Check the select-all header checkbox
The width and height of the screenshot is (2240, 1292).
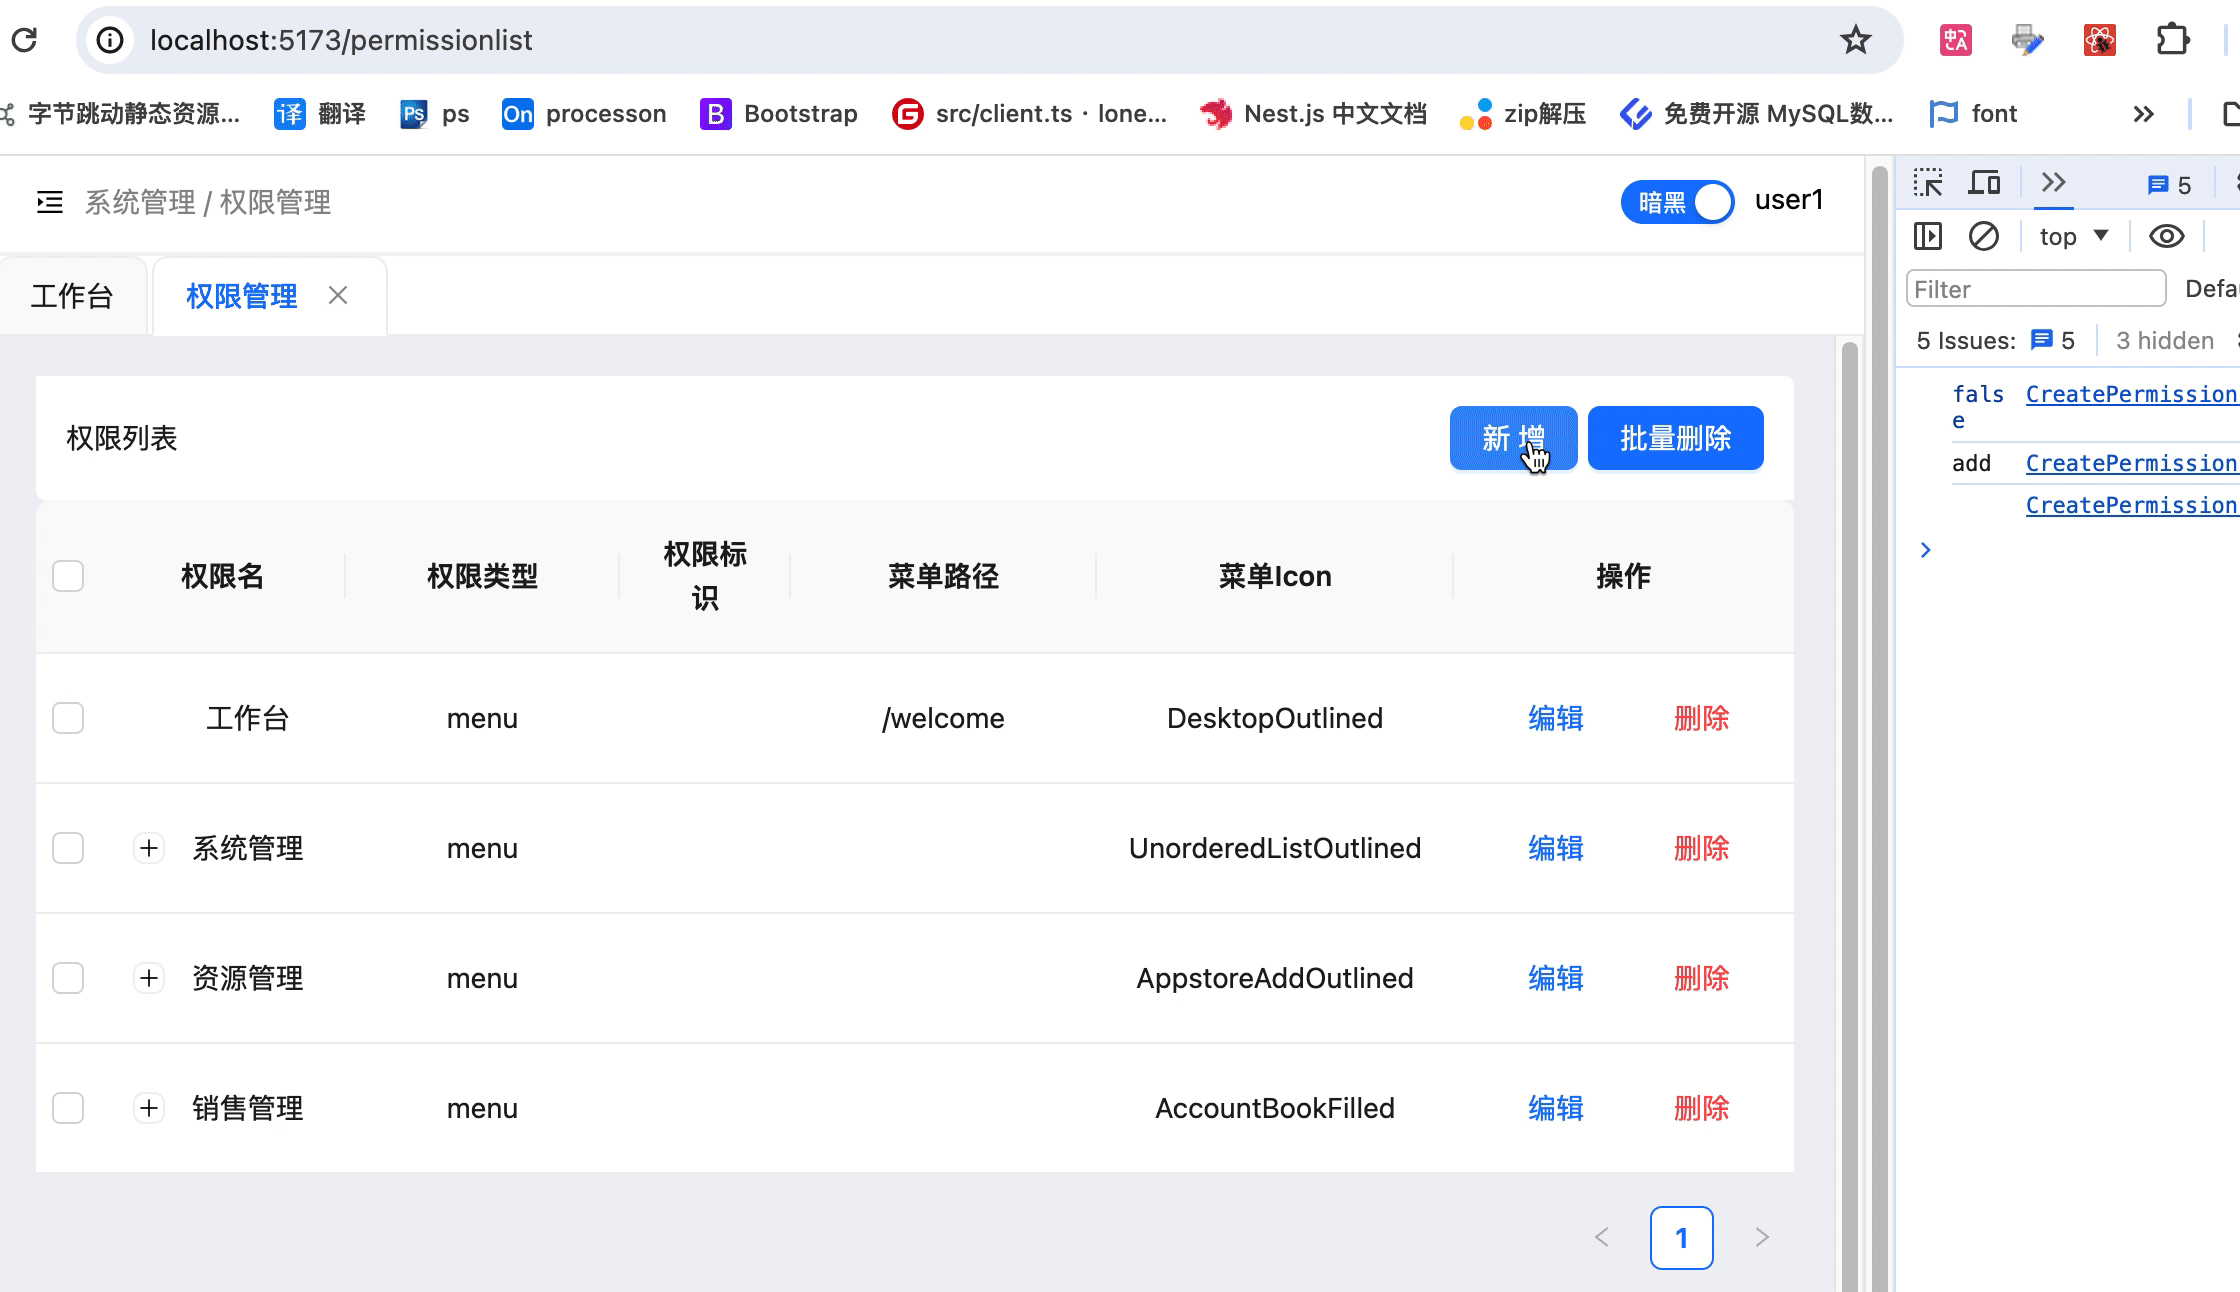(68, 576)
